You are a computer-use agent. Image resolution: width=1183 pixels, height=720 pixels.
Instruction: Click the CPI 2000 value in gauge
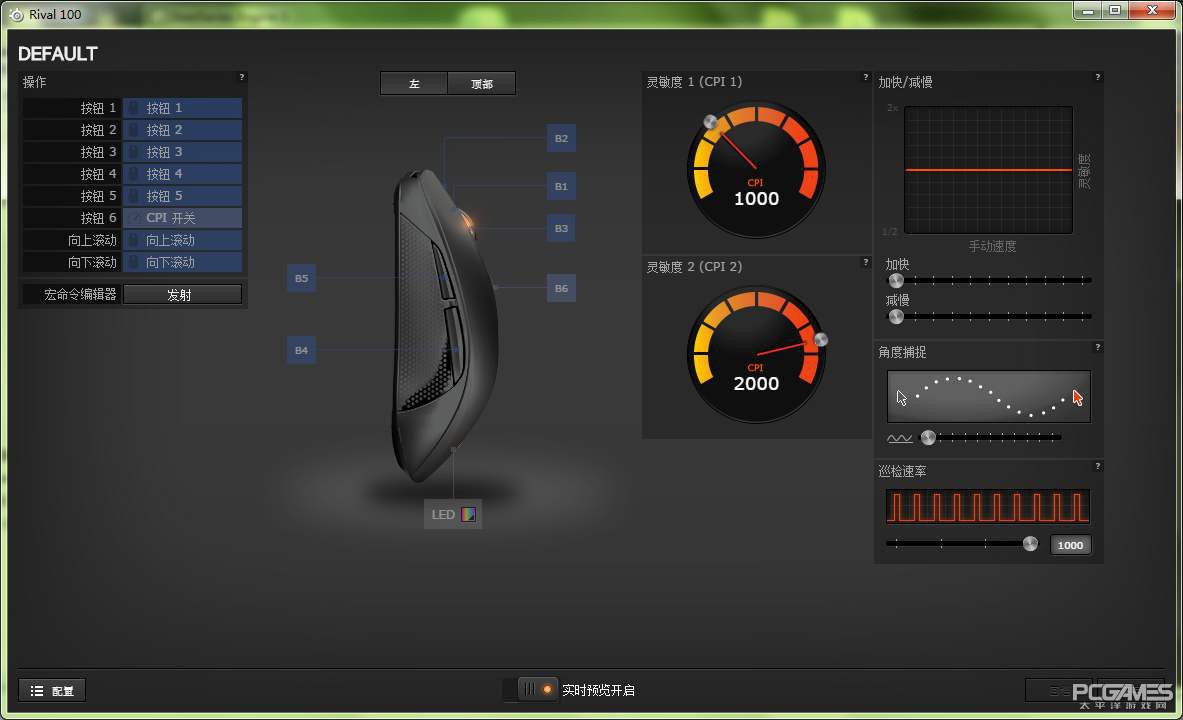pyautogui.click(x=756, y=383)
